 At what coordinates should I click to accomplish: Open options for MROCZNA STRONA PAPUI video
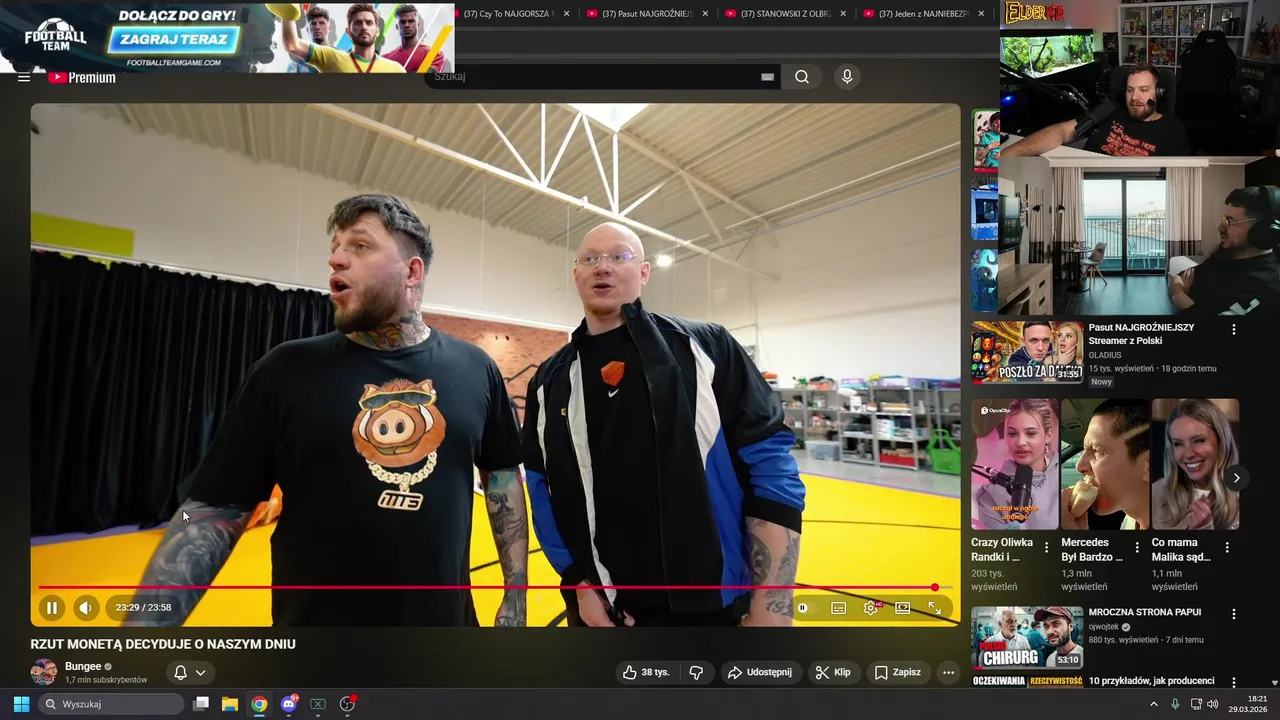coord(1233,613)
